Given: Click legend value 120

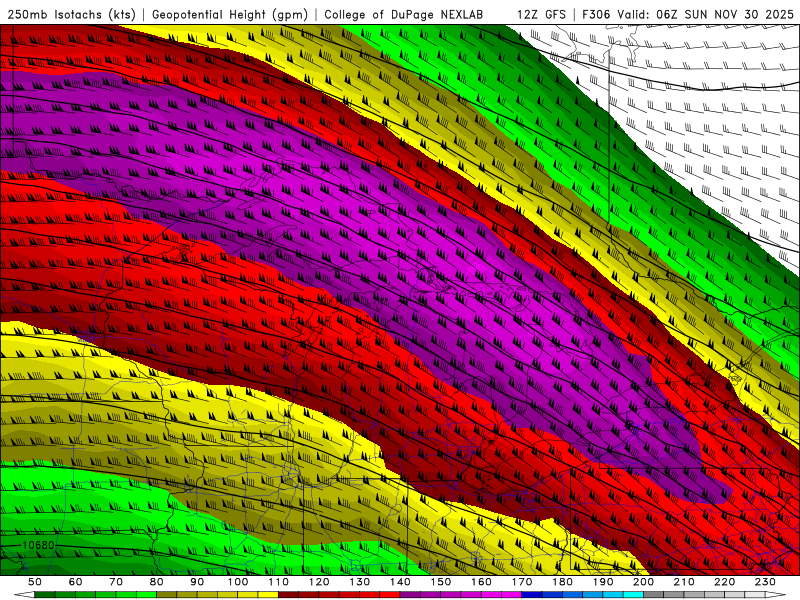Looking at the screenshot, I should 319,582.
